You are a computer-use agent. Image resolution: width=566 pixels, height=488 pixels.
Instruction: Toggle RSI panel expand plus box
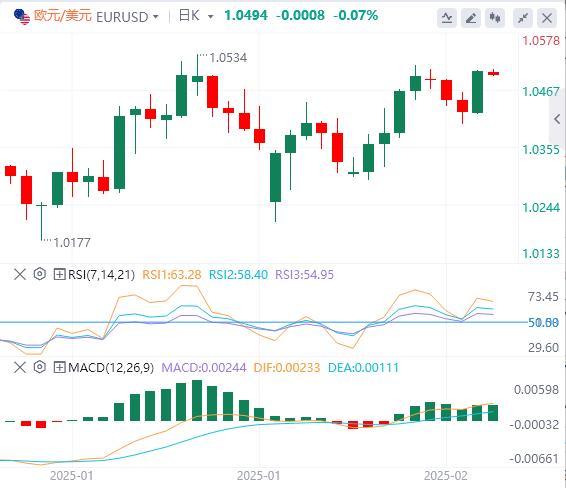tap(59, 274)
